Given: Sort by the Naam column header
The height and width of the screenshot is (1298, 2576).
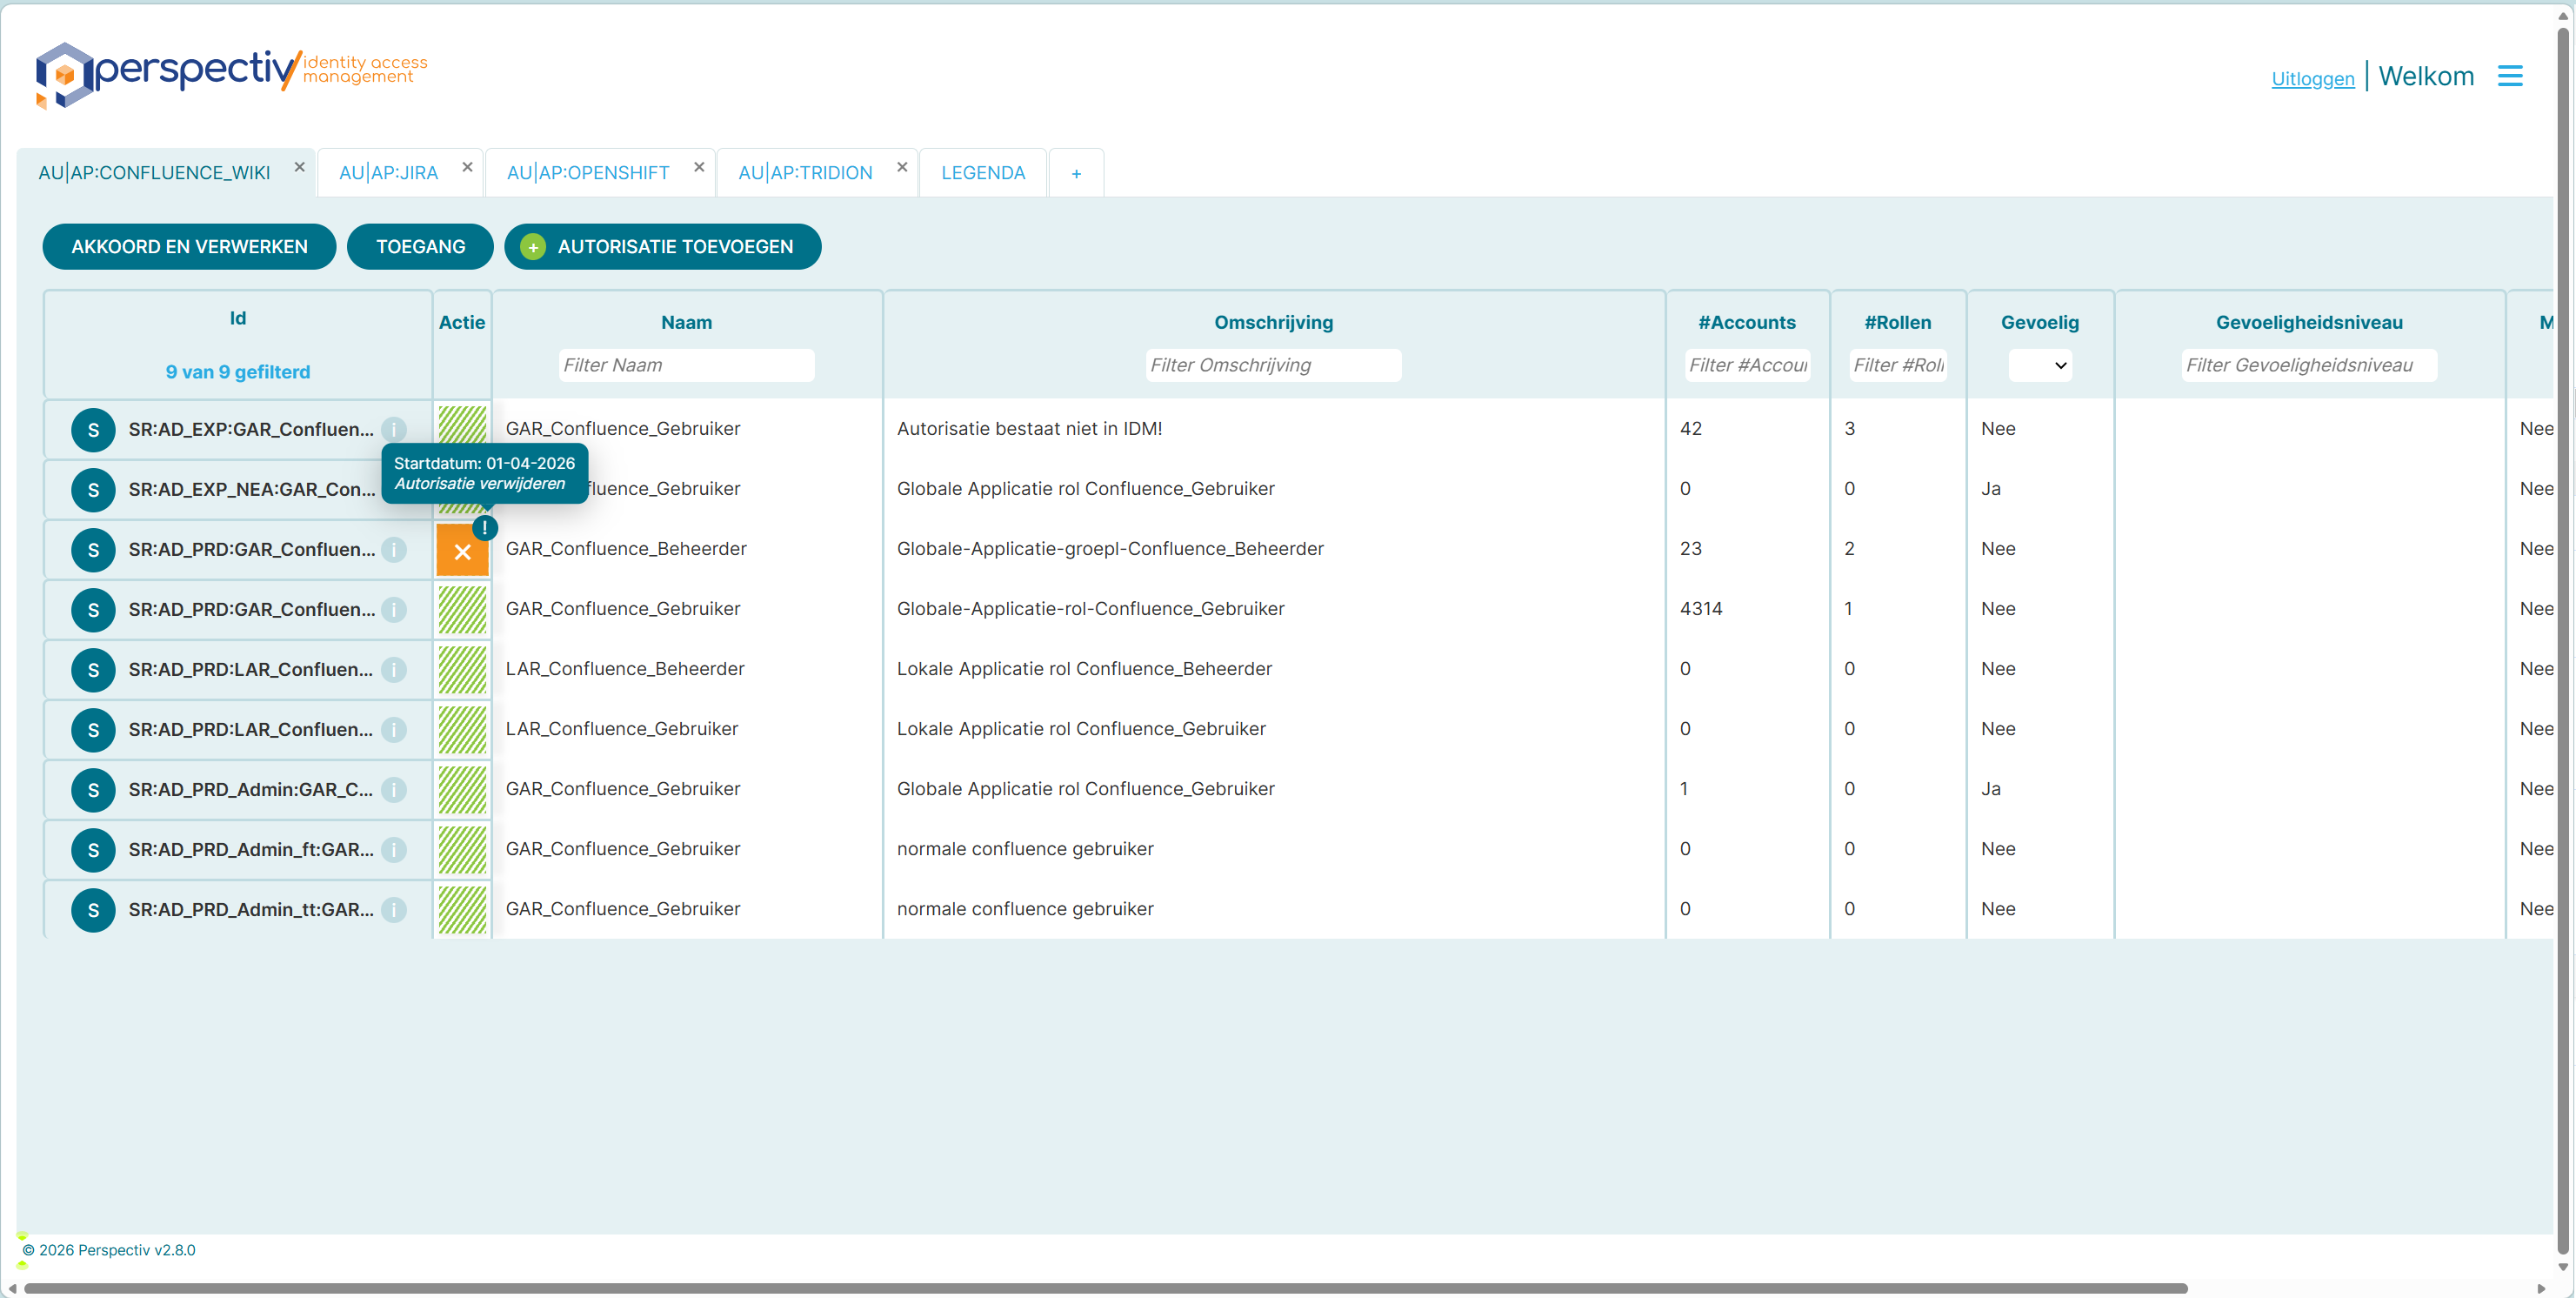Looking at the screenshot, I should click(x=686, y=323).
